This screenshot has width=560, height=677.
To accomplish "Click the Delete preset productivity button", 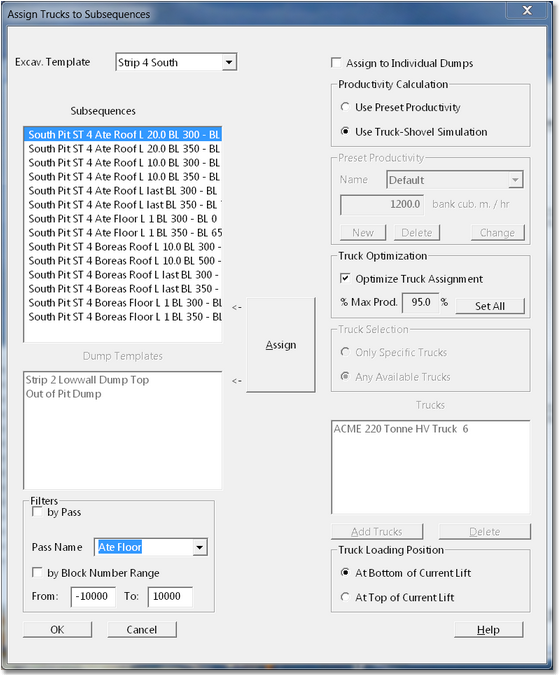I will (x=417, y=233).
